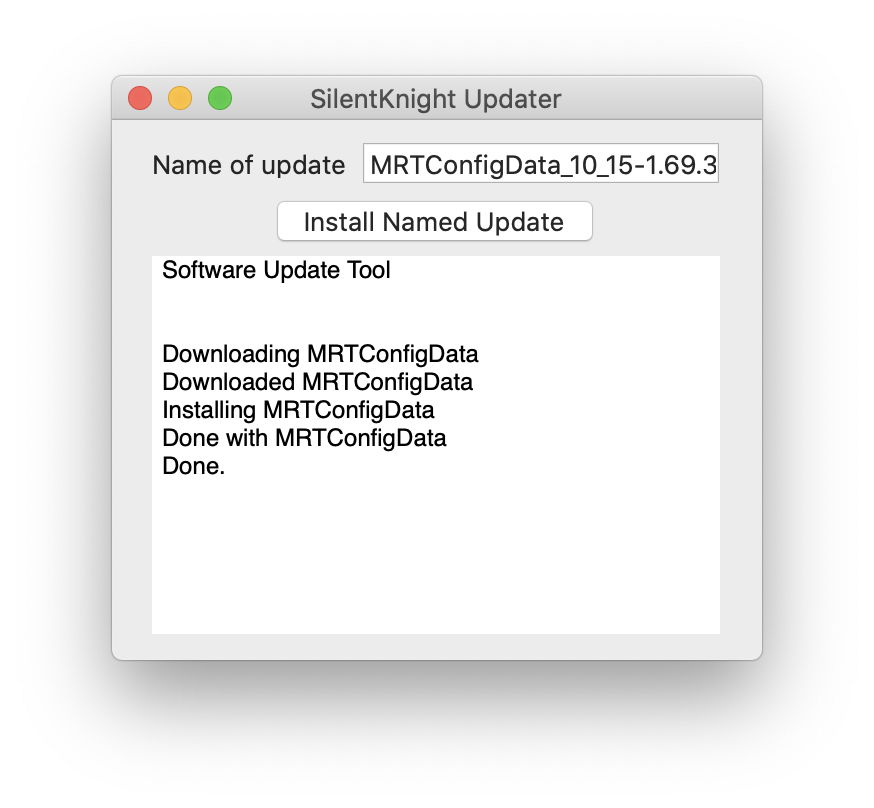Click the final "Done." log line
The image size is (874, 808).
(x=194, y=466)
